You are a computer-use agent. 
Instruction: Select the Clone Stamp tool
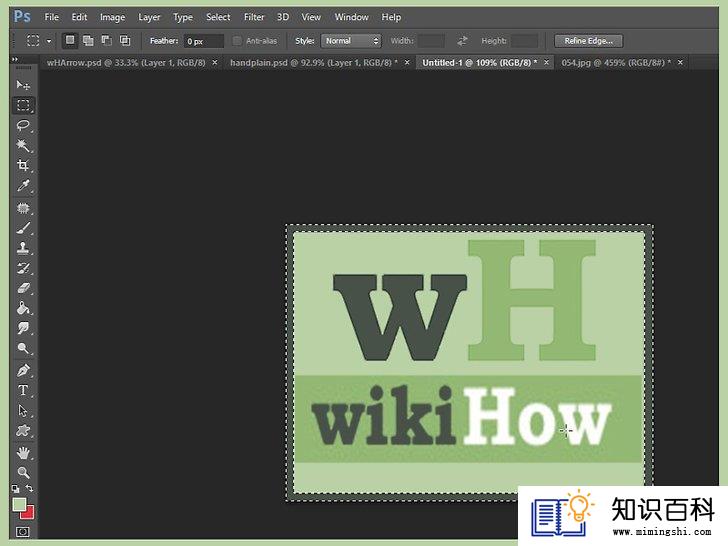(23, 248)
